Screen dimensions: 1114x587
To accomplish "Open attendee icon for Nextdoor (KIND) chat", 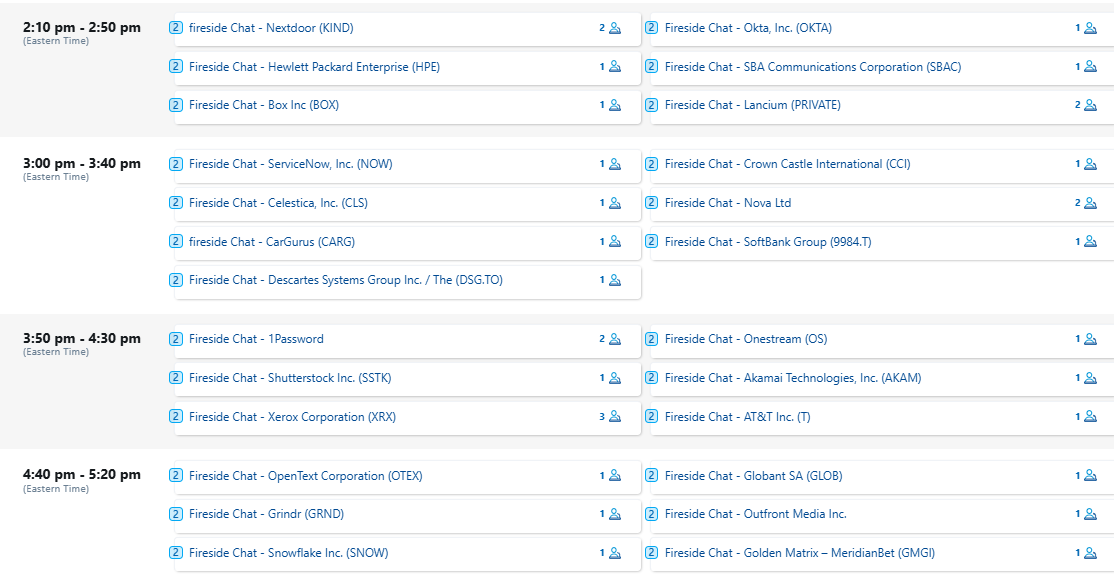I will (x=615, y=28).
